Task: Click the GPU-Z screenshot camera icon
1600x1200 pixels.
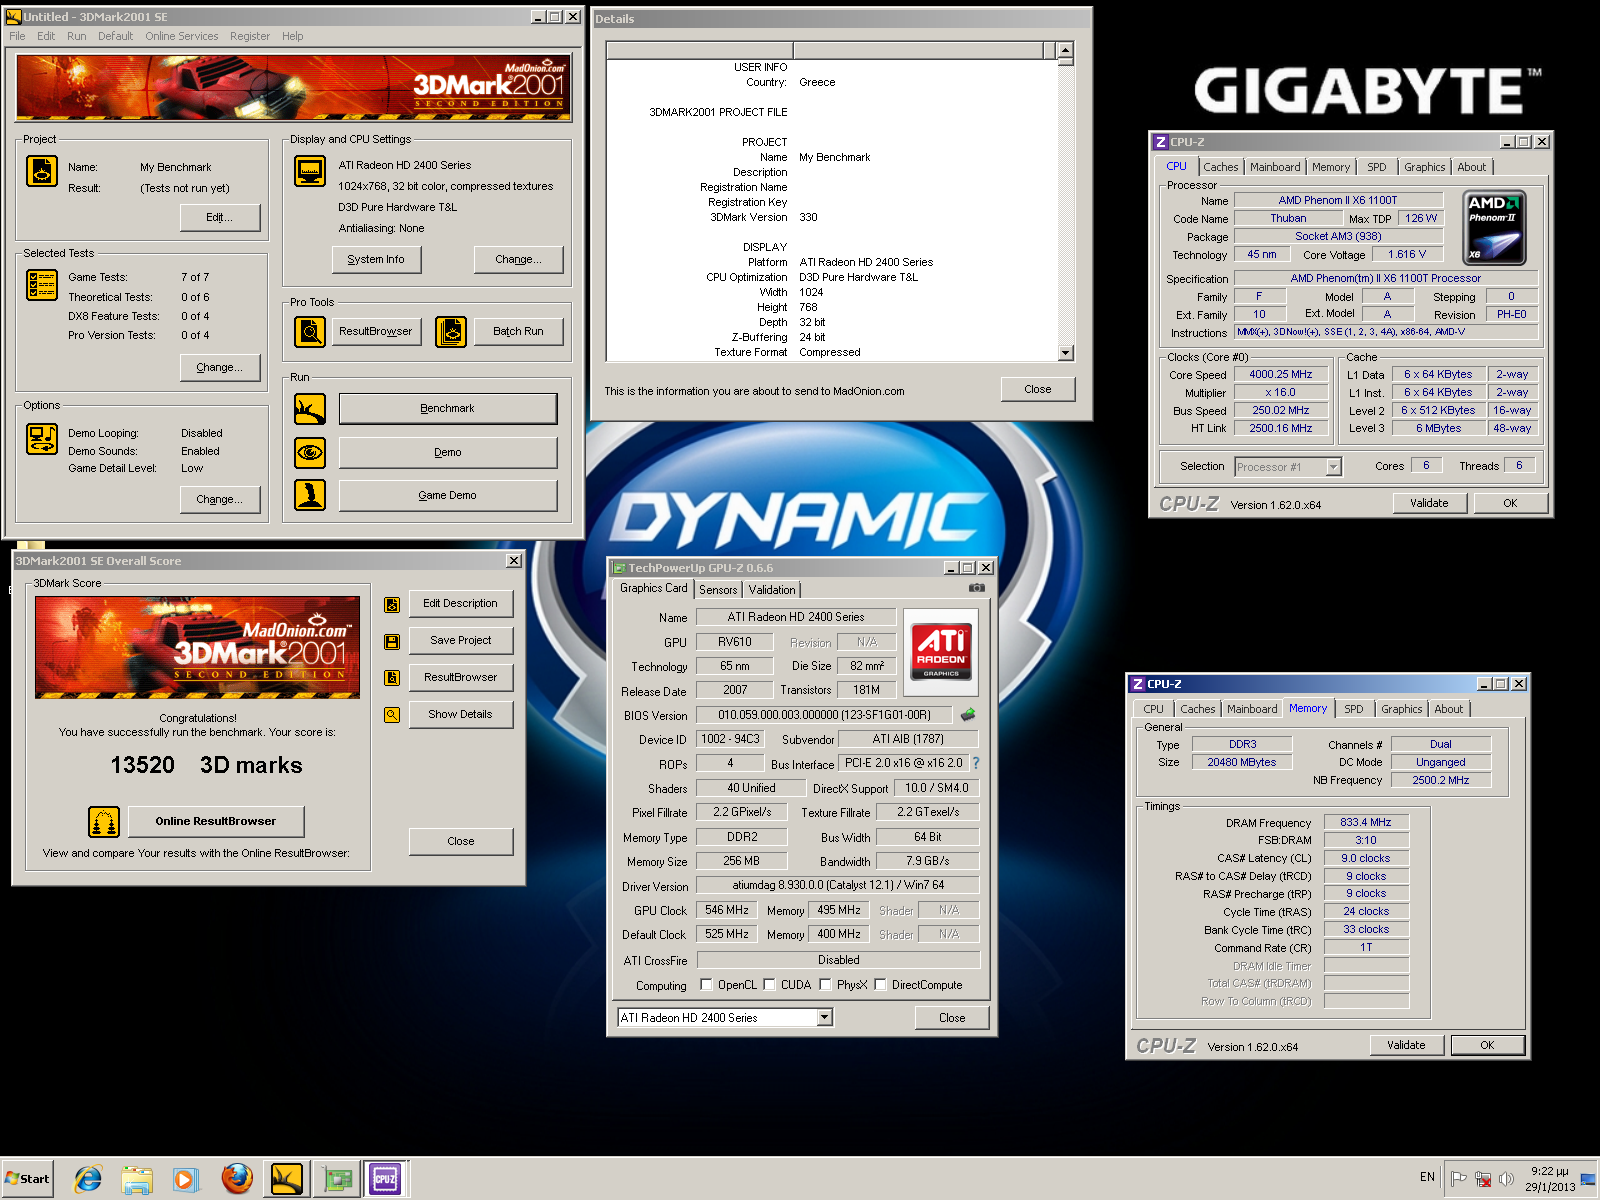Action: 977,588
